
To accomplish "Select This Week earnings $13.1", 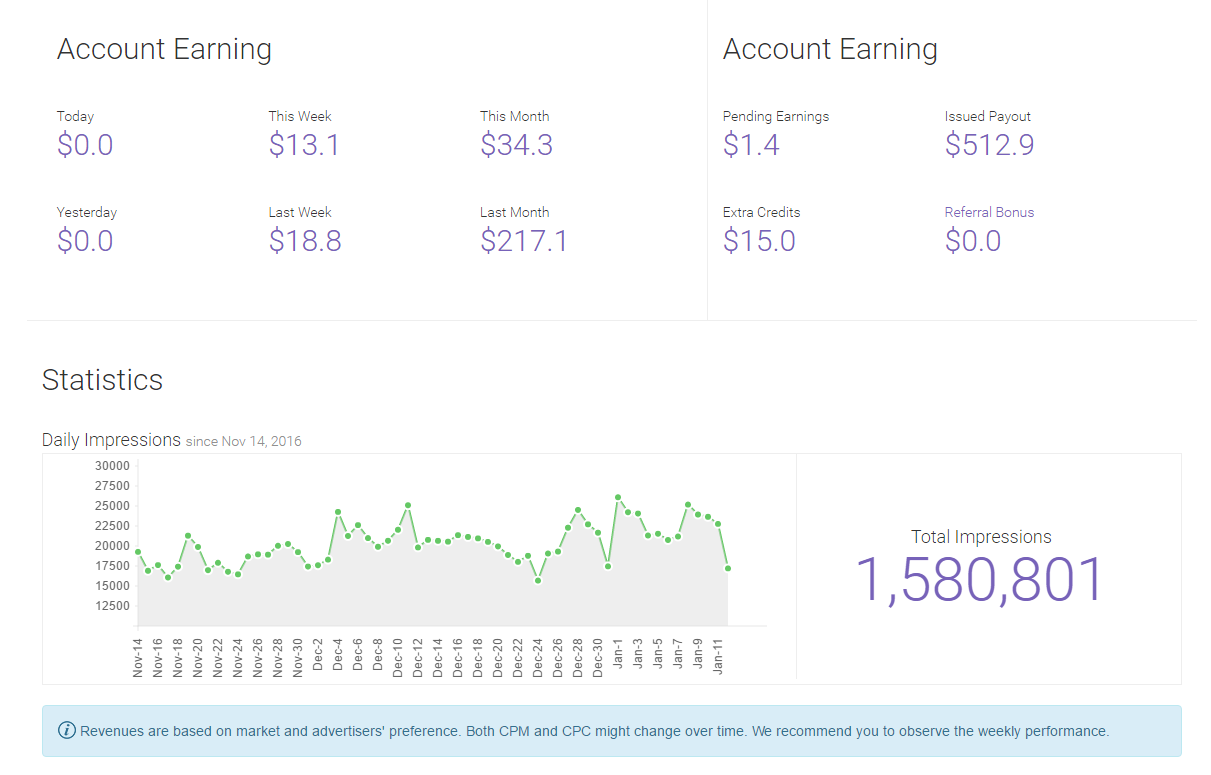I will [x=304, y=145].
